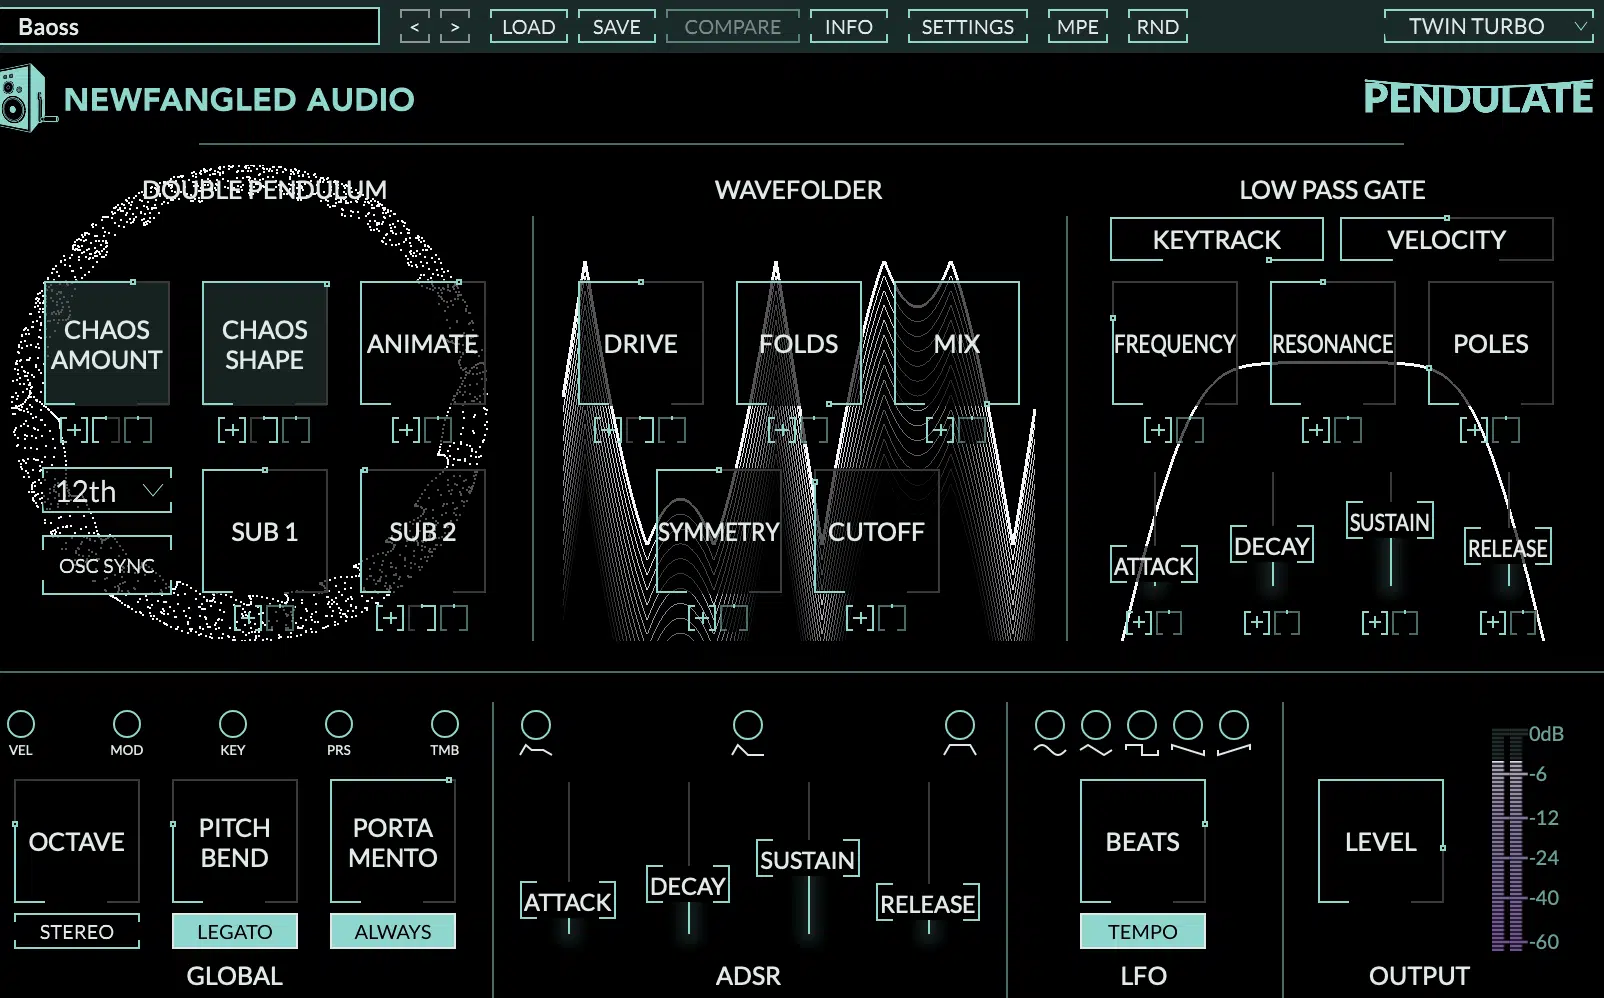
Task: Click the SUB 2 control box
Action: pyautogui.click(x=423, y=531)
